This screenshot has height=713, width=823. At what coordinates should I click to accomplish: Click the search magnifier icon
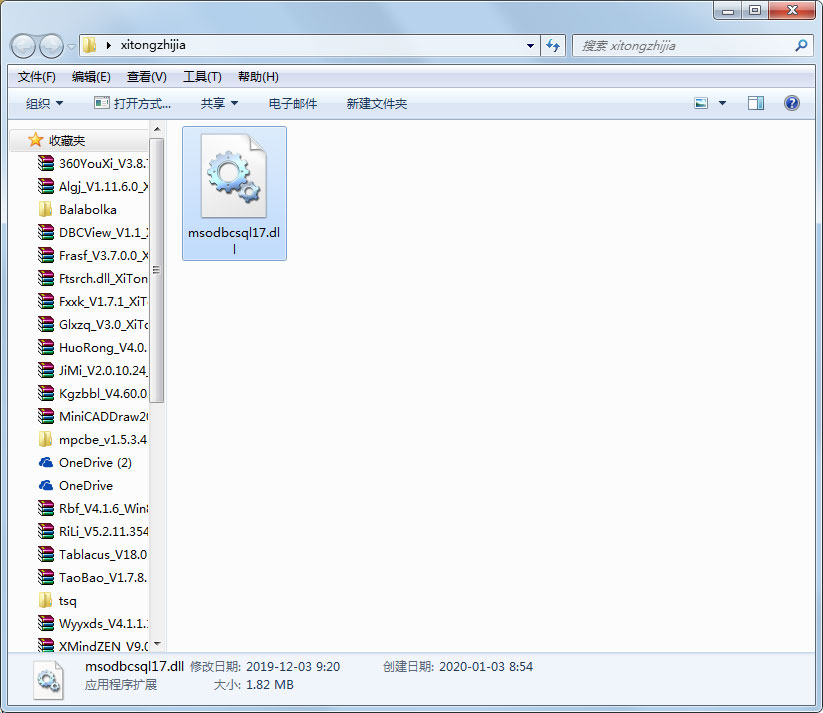[x=801, y=45]
